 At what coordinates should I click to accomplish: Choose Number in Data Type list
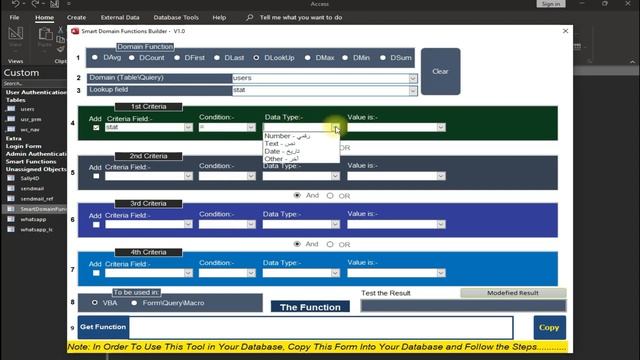pyautogui.click(x=301, y=136)
